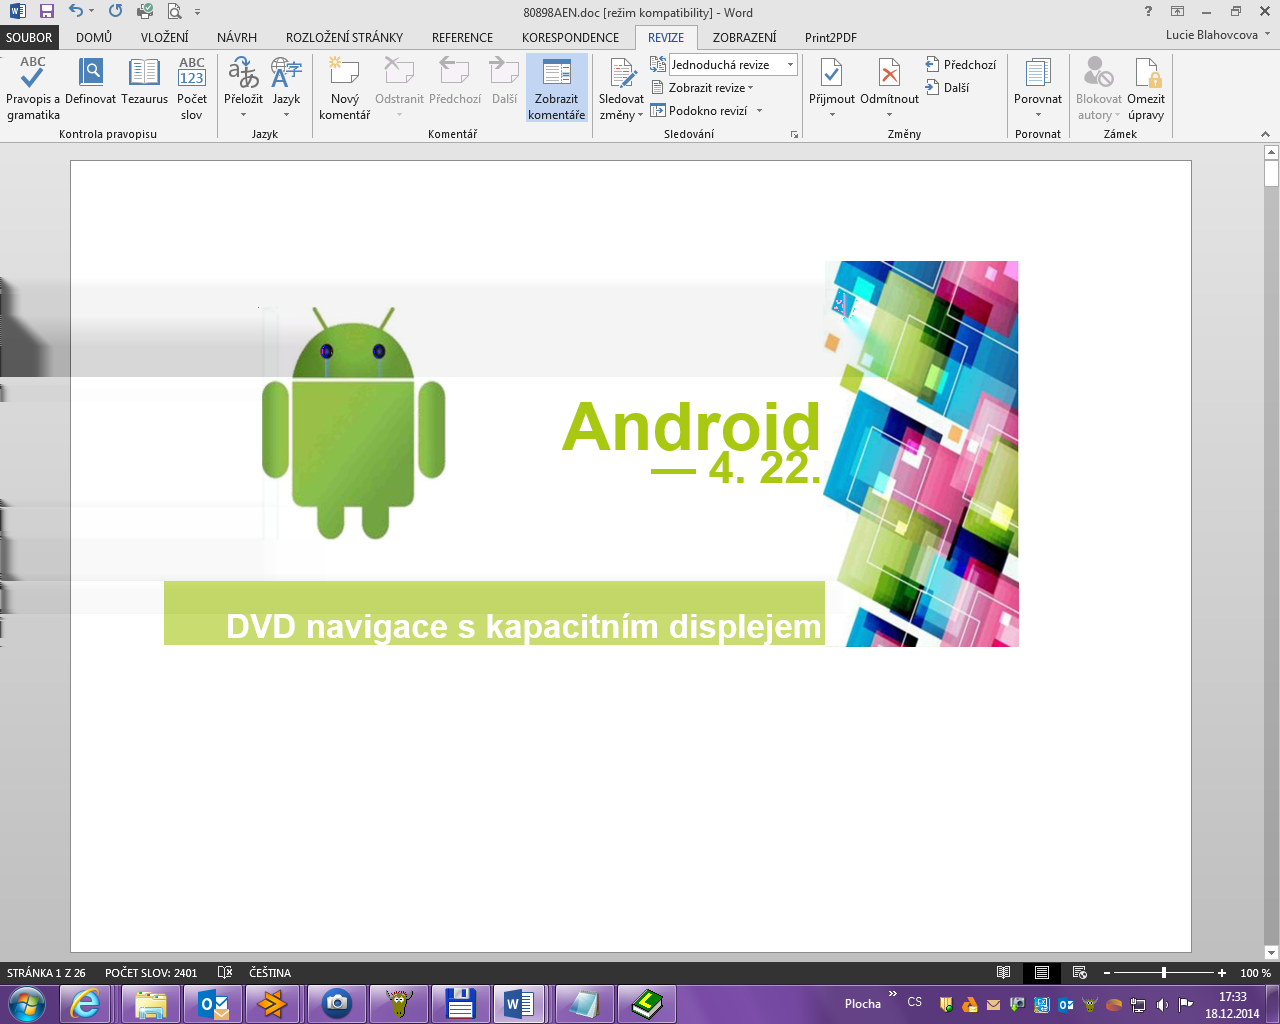The height and width of the screenshot is (1024, 1280).
Task: Go to Další change in Změny
Action: pyautogui.click(x=947, y=88)
